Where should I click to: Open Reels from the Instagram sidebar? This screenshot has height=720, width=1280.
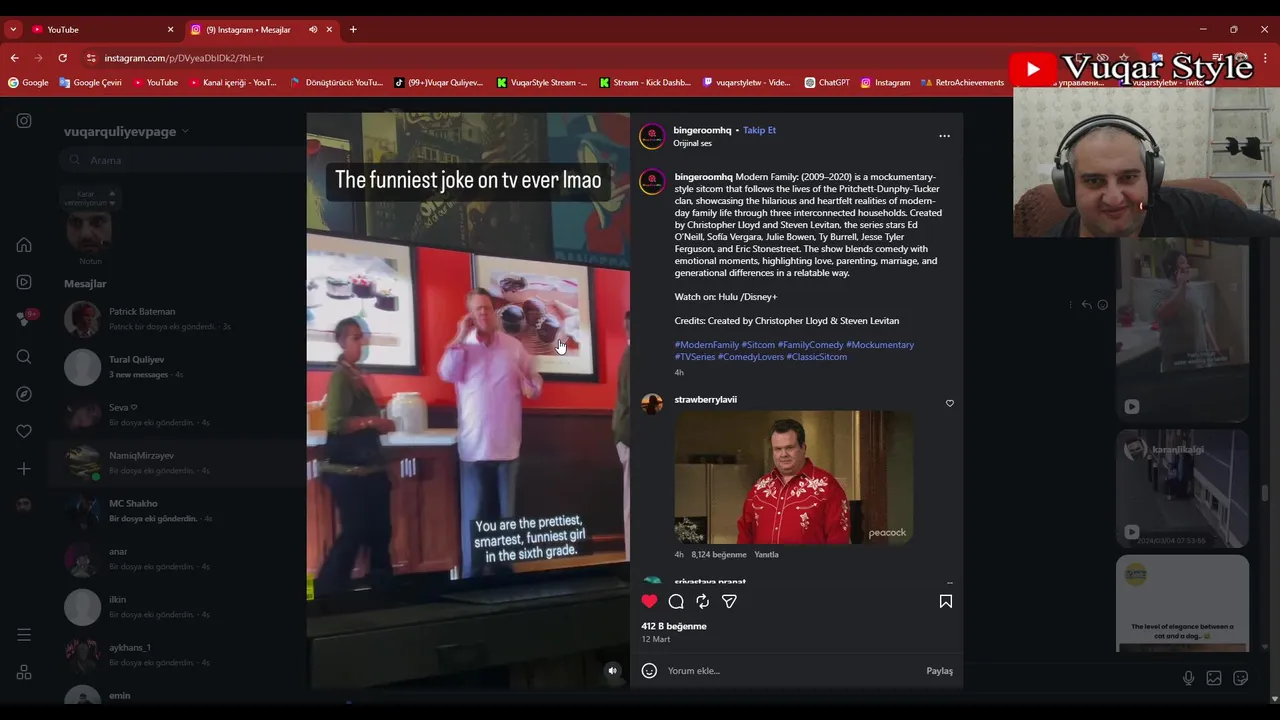pos(24,282)
